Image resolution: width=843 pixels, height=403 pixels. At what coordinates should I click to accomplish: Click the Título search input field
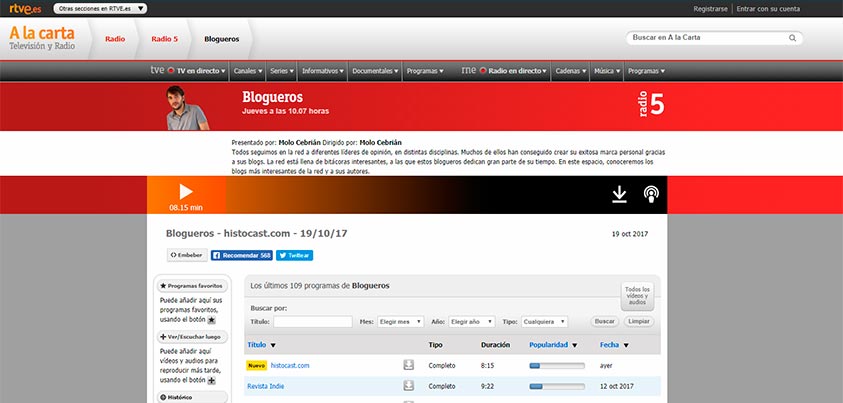point(312,322)
